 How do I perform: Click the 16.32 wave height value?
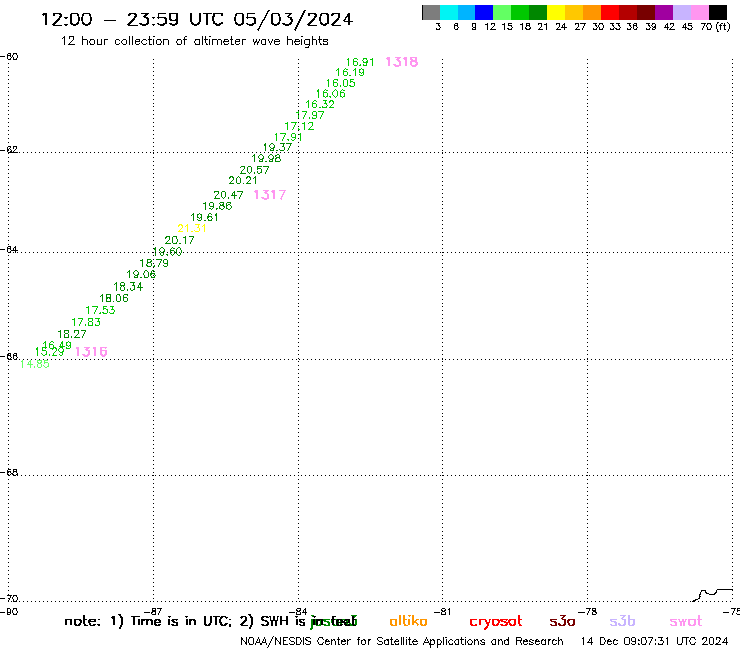point(320,105)
